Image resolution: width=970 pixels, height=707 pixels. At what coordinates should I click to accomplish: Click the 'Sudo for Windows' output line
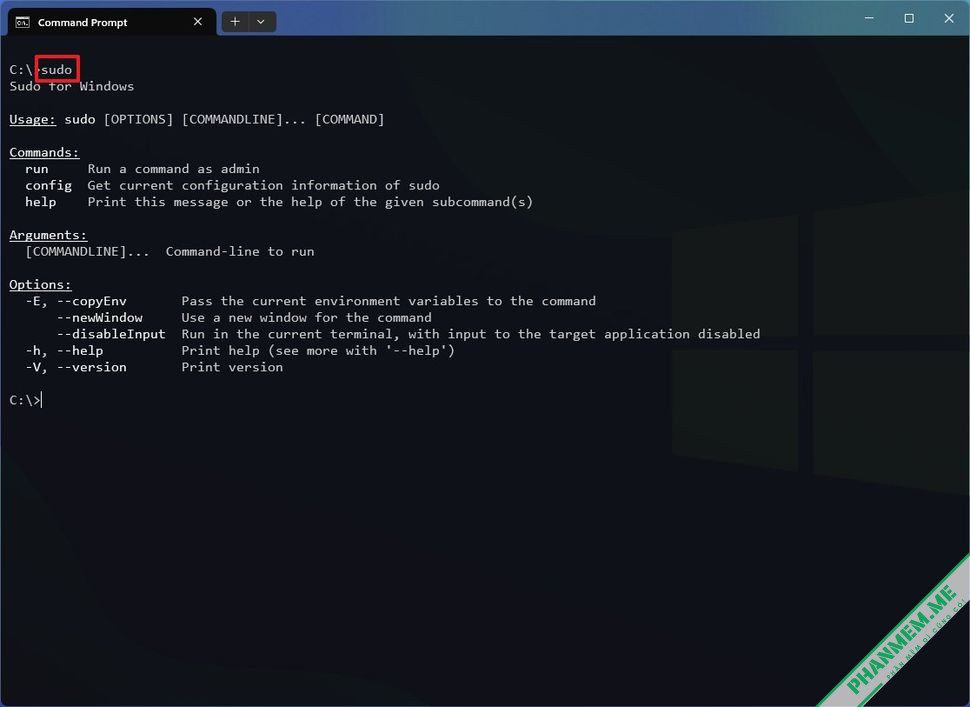(72, 86)
